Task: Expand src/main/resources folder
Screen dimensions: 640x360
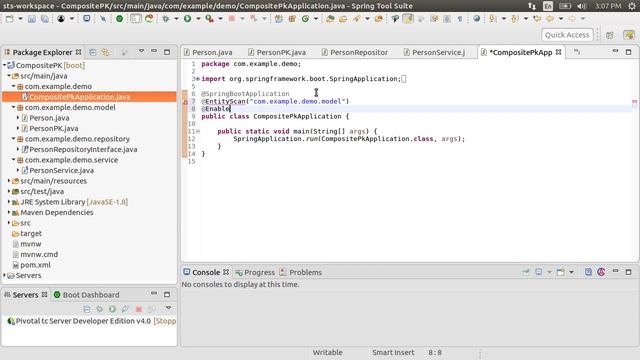Action: coord(9,180)
